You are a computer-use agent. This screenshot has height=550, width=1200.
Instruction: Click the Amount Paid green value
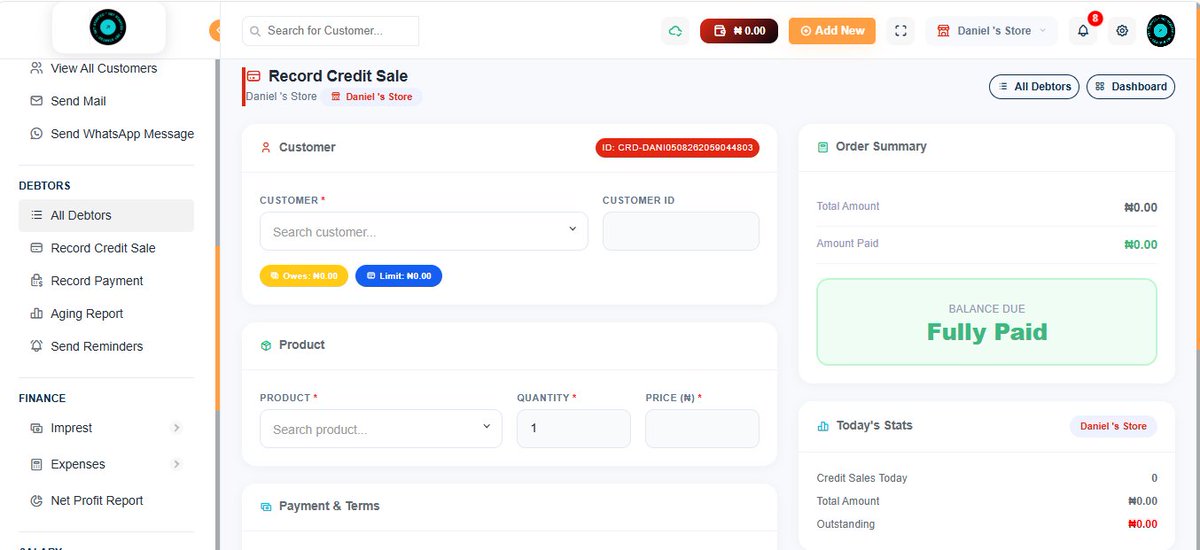pos(1140,245)
